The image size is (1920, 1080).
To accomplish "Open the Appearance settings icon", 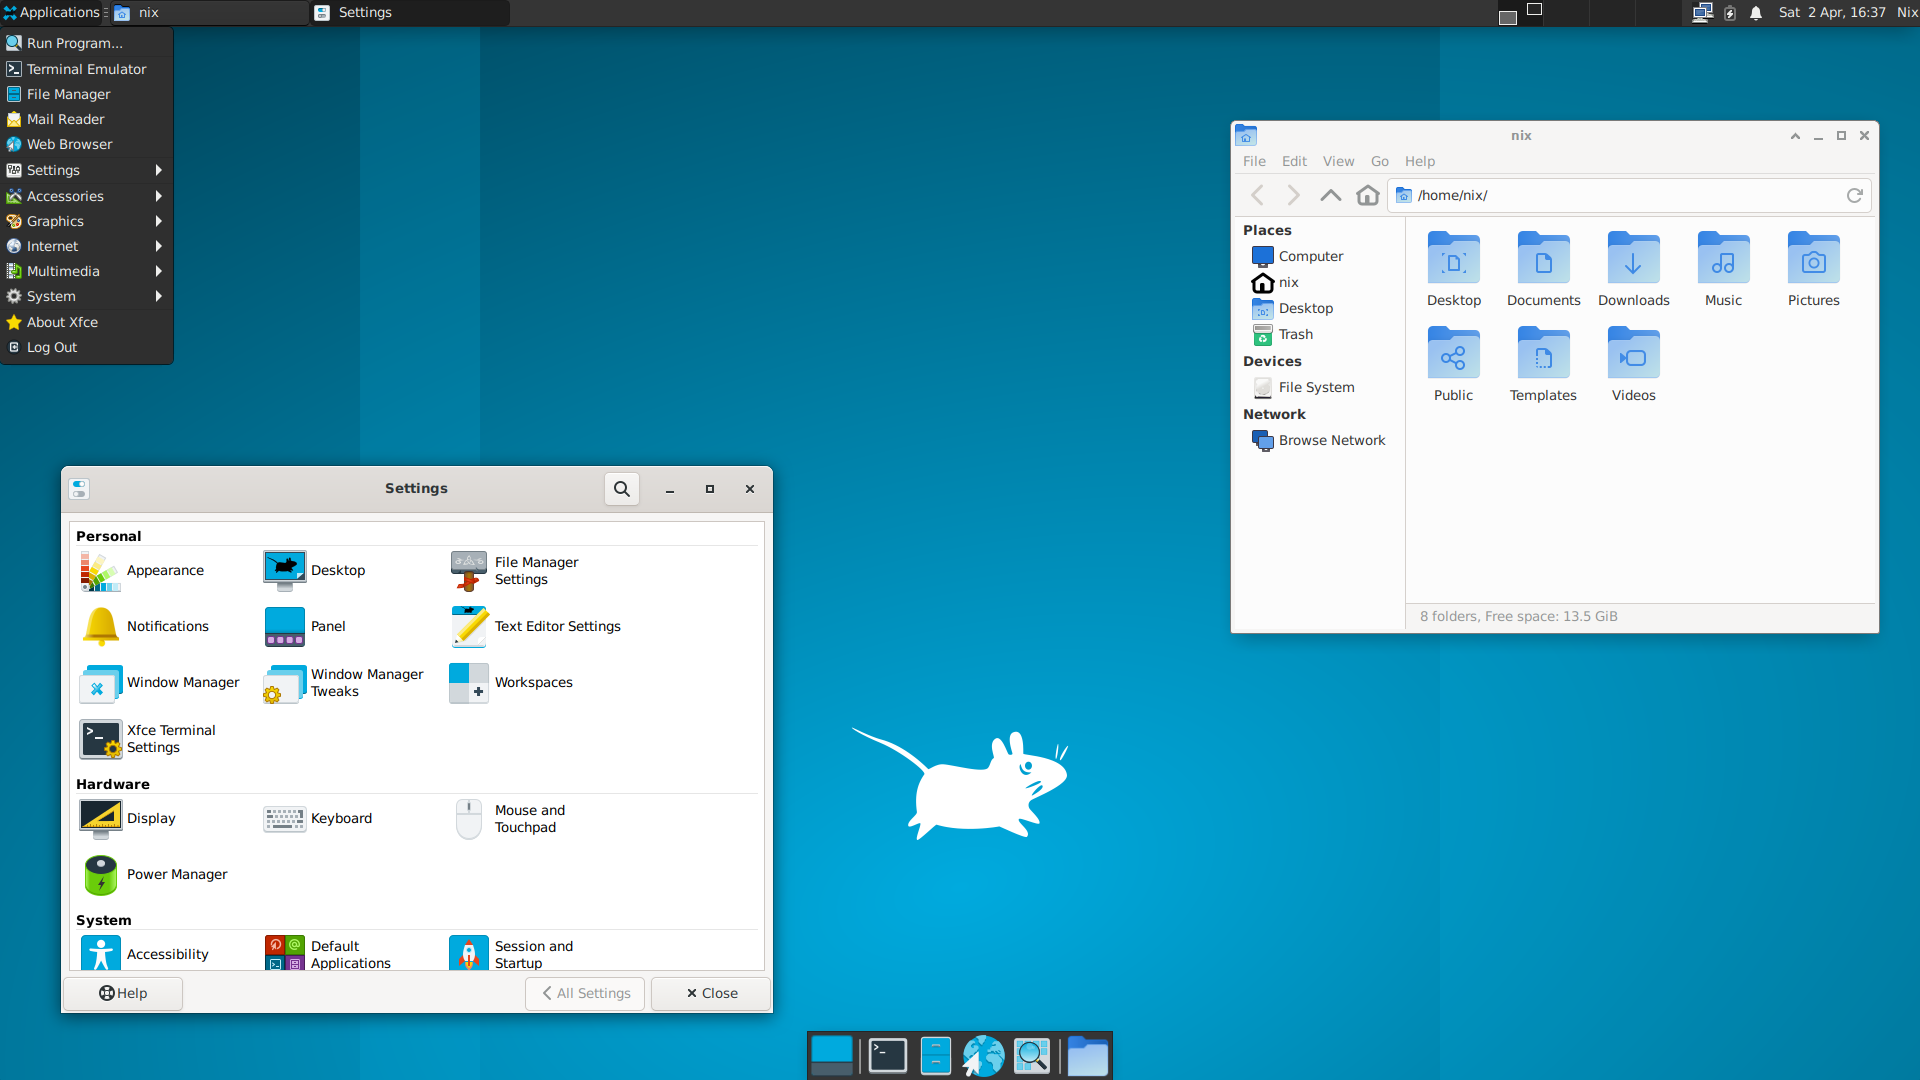I will (101, 571).
